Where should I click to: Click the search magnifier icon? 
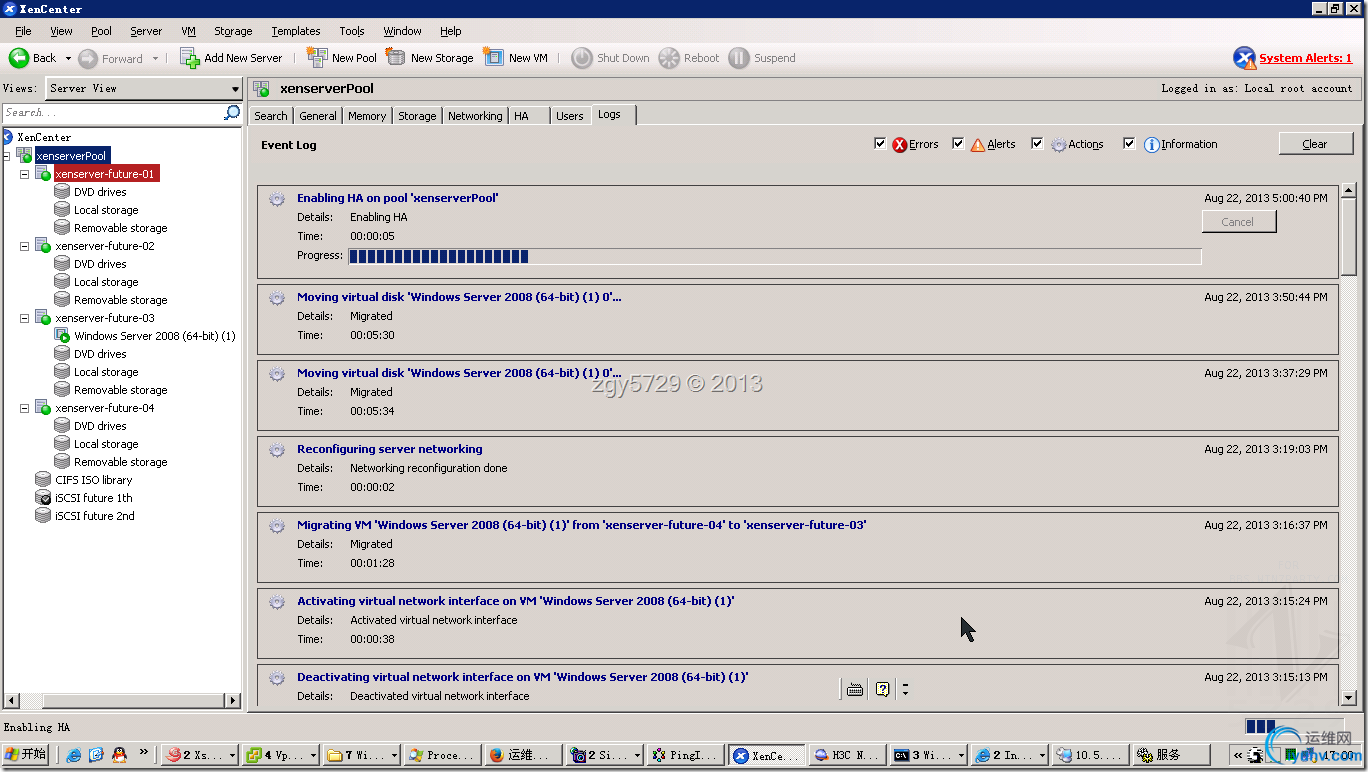(232, 113)
